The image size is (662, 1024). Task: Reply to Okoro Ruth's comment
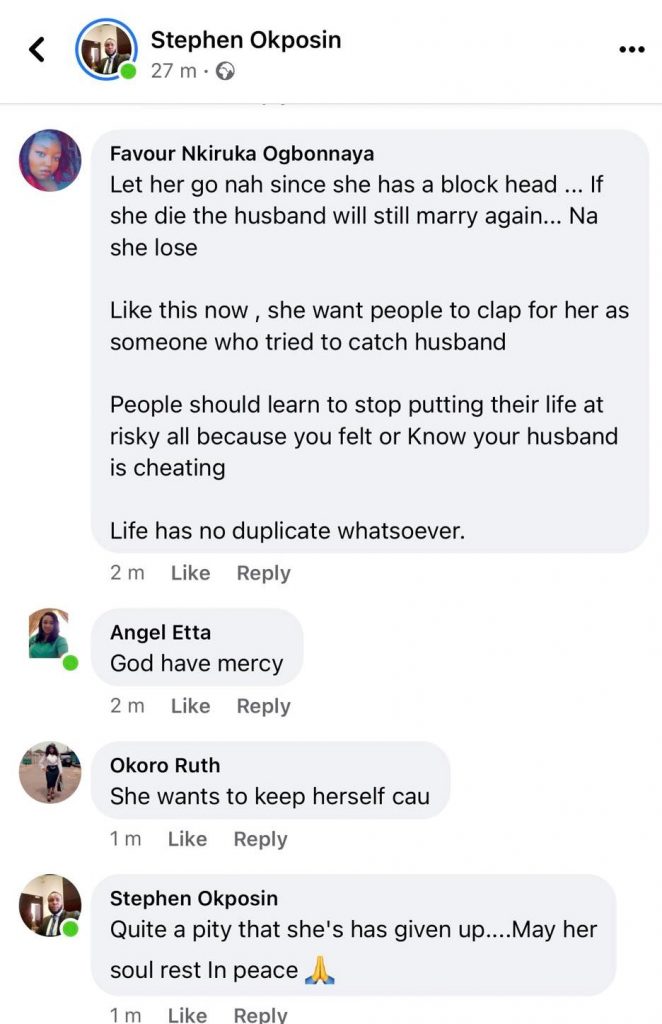click(260, 839)
